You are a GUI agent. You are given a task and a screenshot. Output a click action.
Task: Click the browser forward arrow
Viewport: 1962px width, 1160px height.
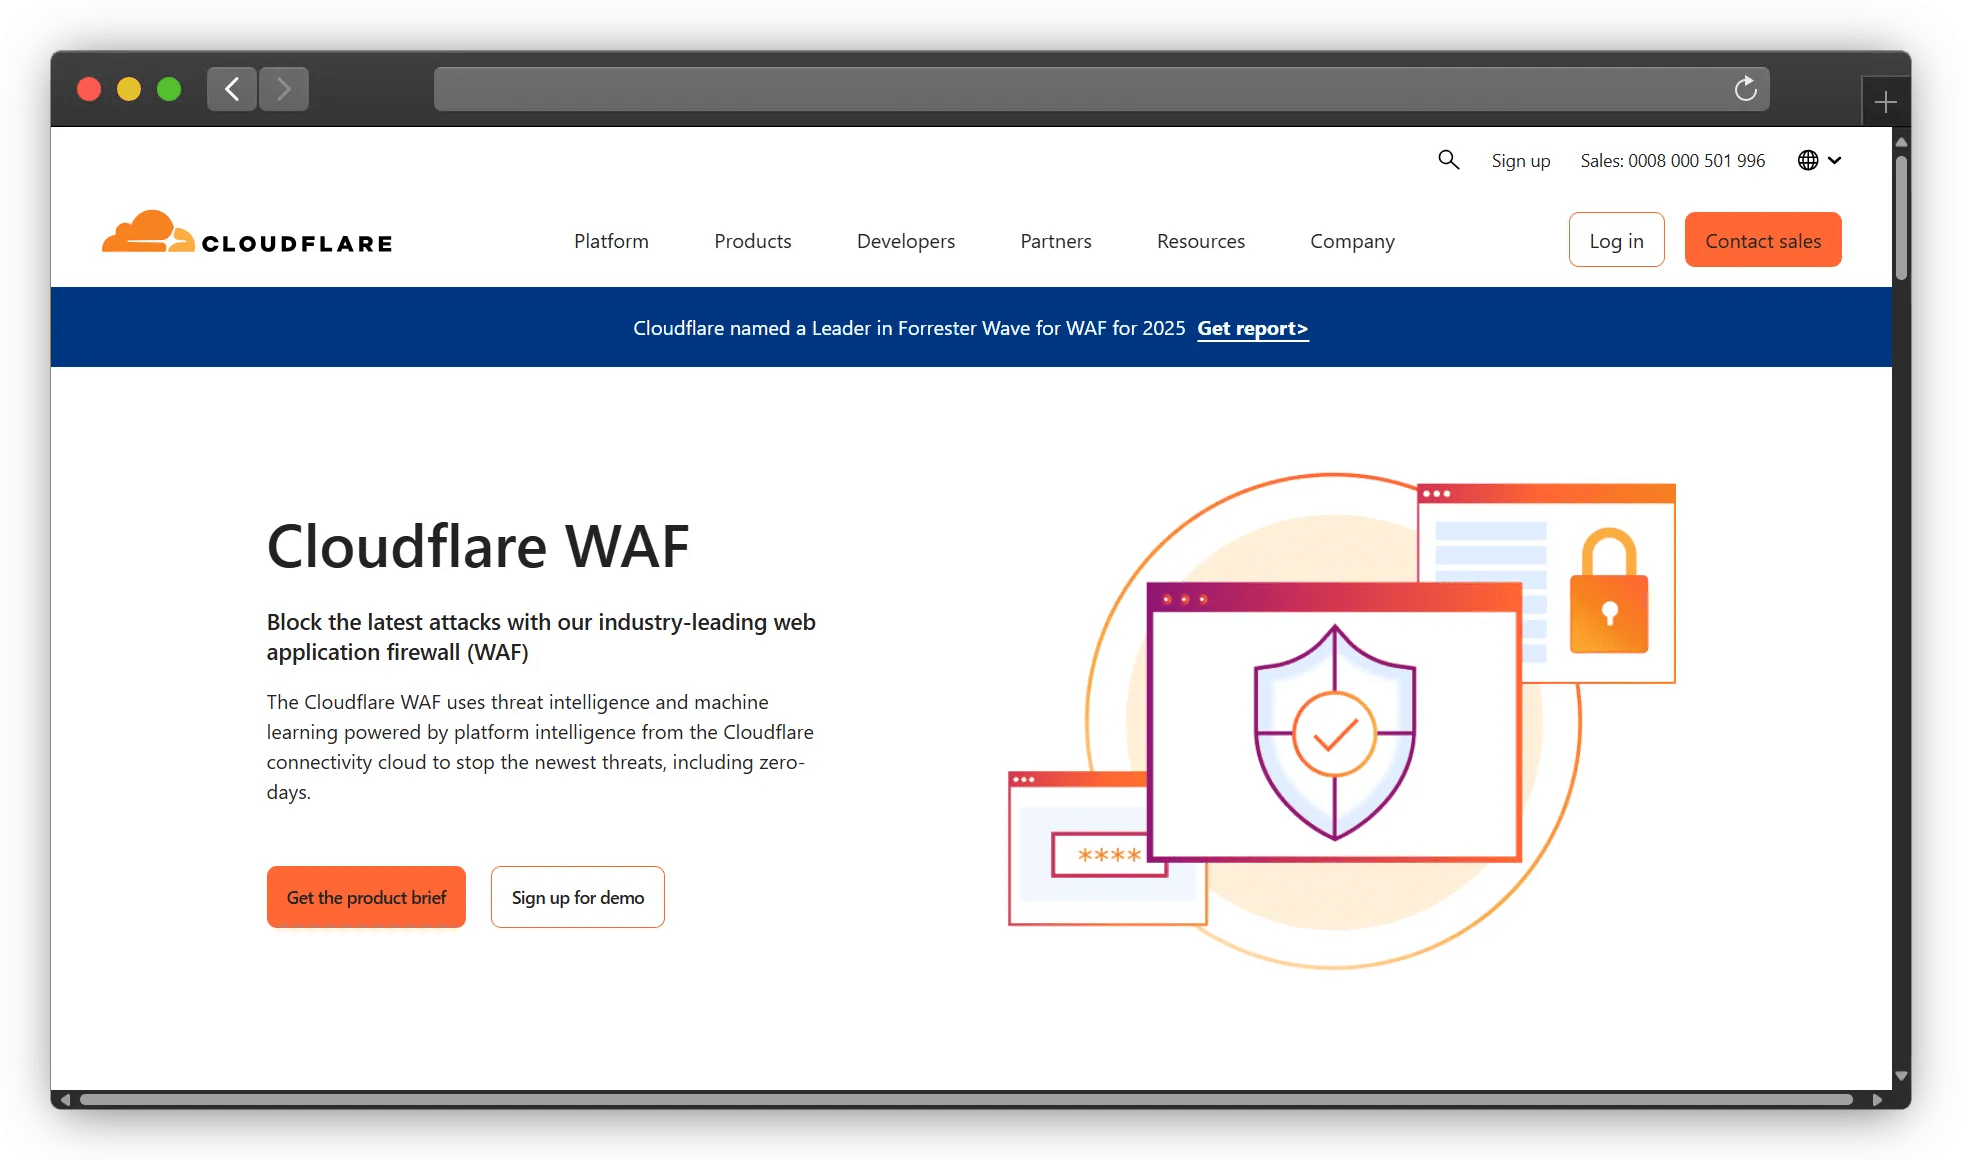[x=284, y=89]
